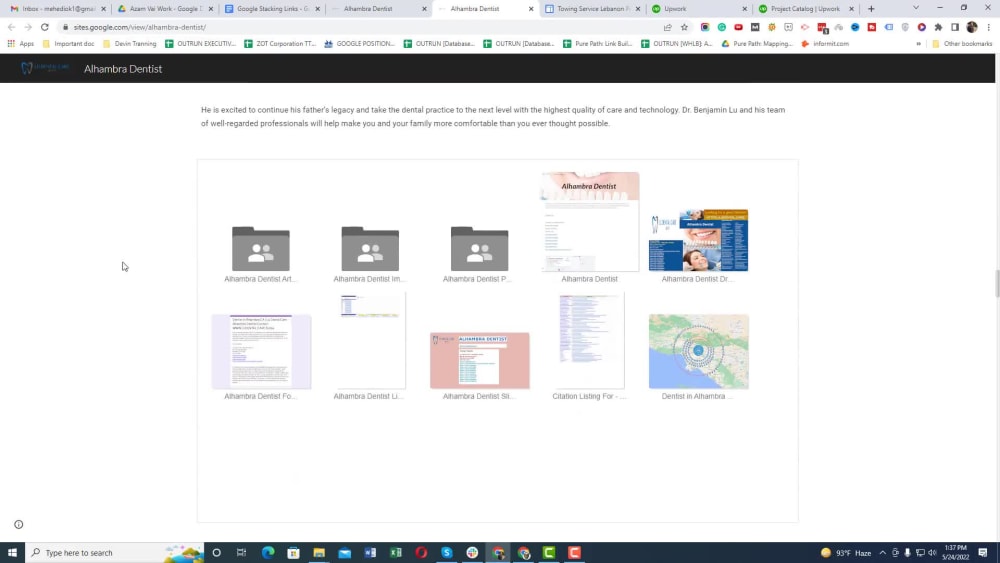Open the Alhambra Dentist Fo... form thumbnail
Screen dimensions: 1000x563
261,351
